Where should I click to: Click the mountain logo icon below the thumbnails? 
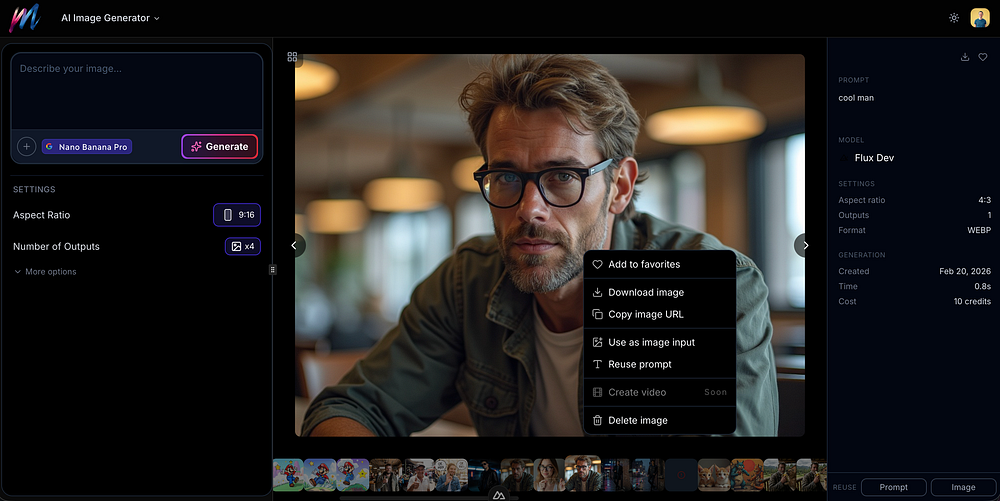[499, 495]
